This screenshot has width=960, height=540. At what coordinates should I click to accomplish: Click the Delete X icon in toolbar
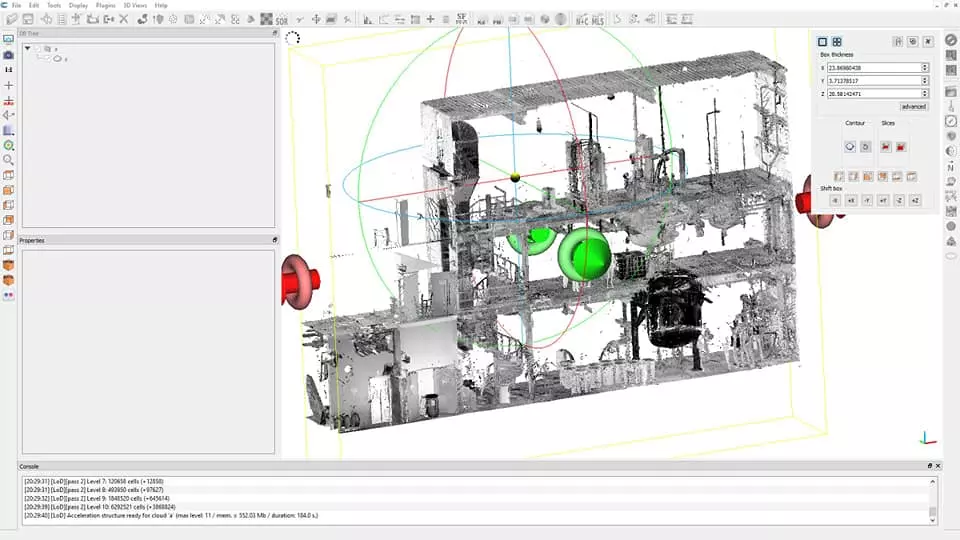124,19
